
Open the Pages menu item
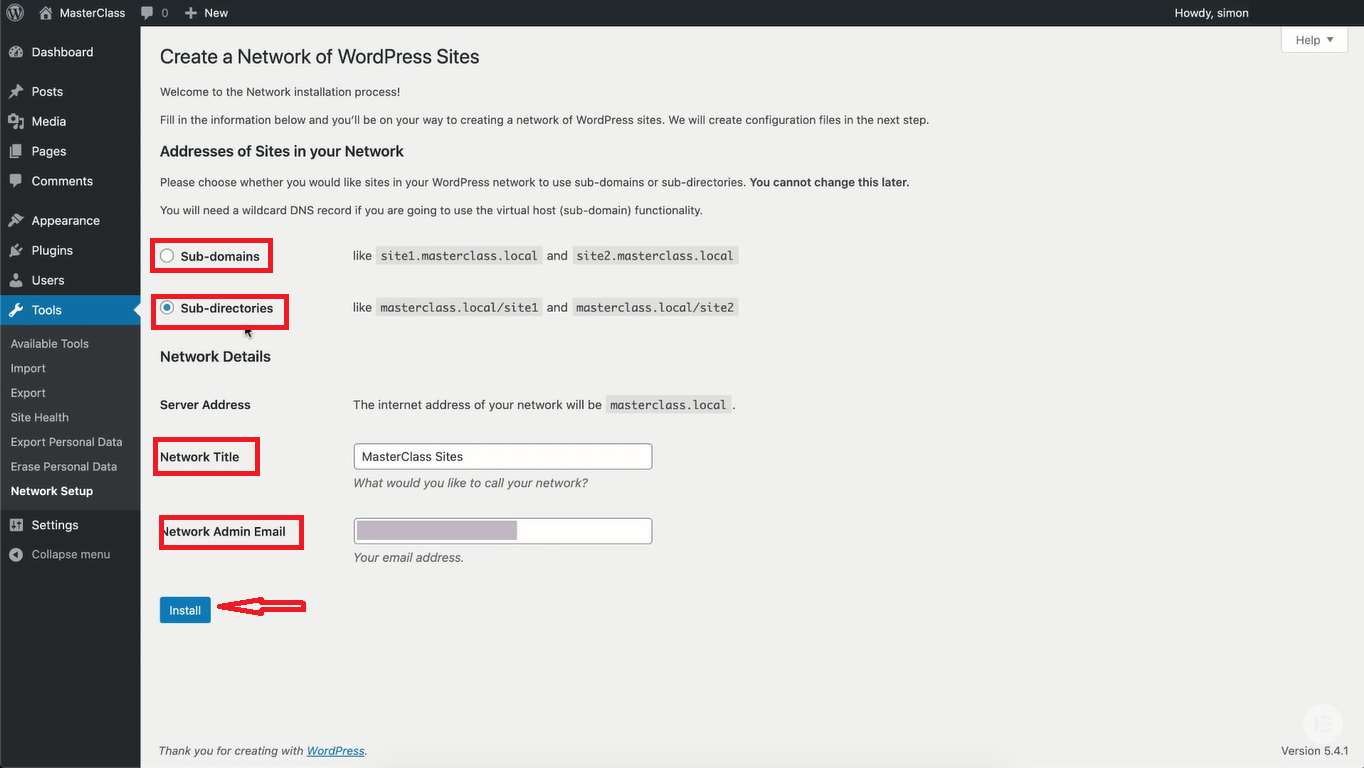click(x=49, y=151)
